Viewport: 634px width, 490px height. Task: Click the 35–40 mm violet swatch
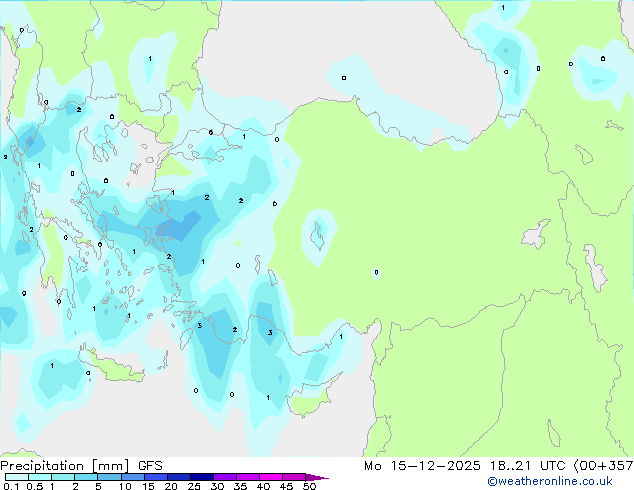pos(247,477)
